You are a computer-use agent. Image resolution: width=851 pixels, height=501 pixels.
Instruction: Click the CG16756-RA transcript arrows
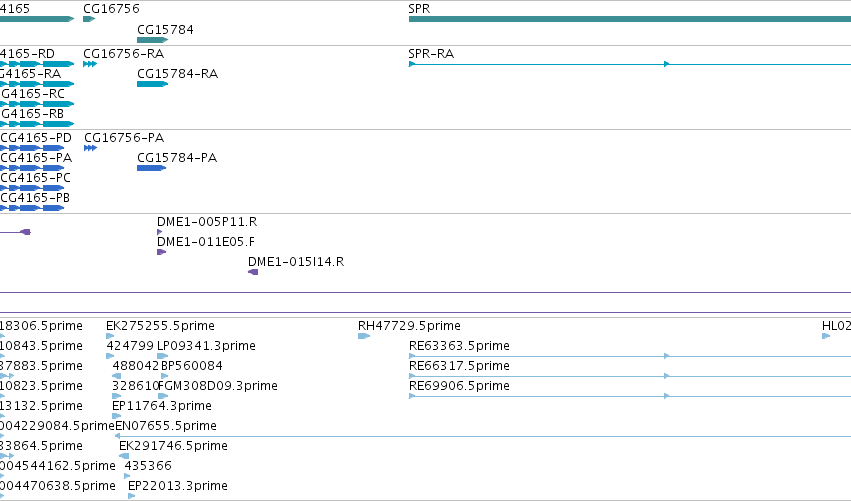pos(90,64)
